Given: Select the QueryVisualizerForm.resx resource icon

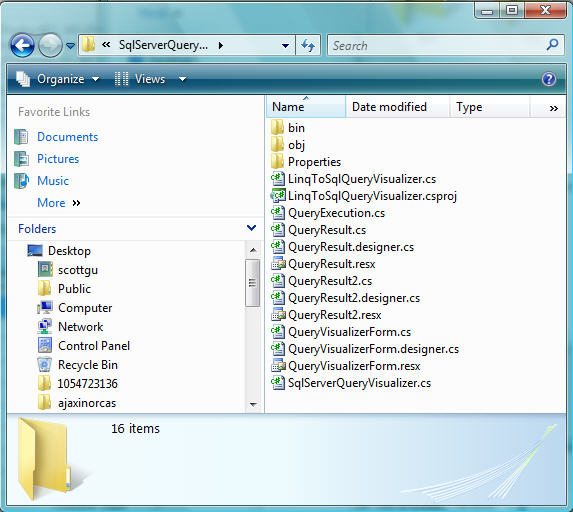Looking at the screenshot, I should pyautogui.click(x=278, y=365).
